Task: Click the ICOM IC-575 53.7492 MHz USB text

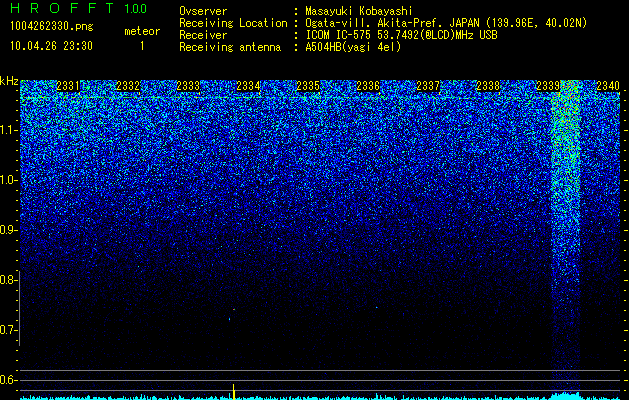Action: click(x=401, y=35)
